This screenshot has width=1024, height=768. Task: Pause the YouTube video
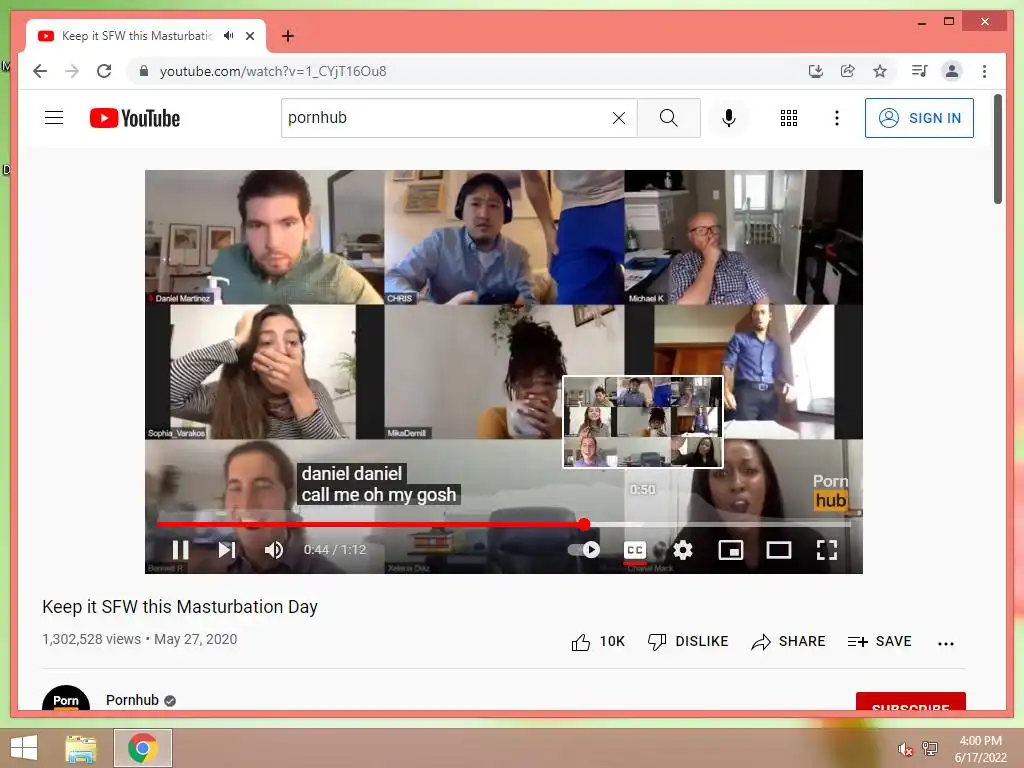point(180,550)
